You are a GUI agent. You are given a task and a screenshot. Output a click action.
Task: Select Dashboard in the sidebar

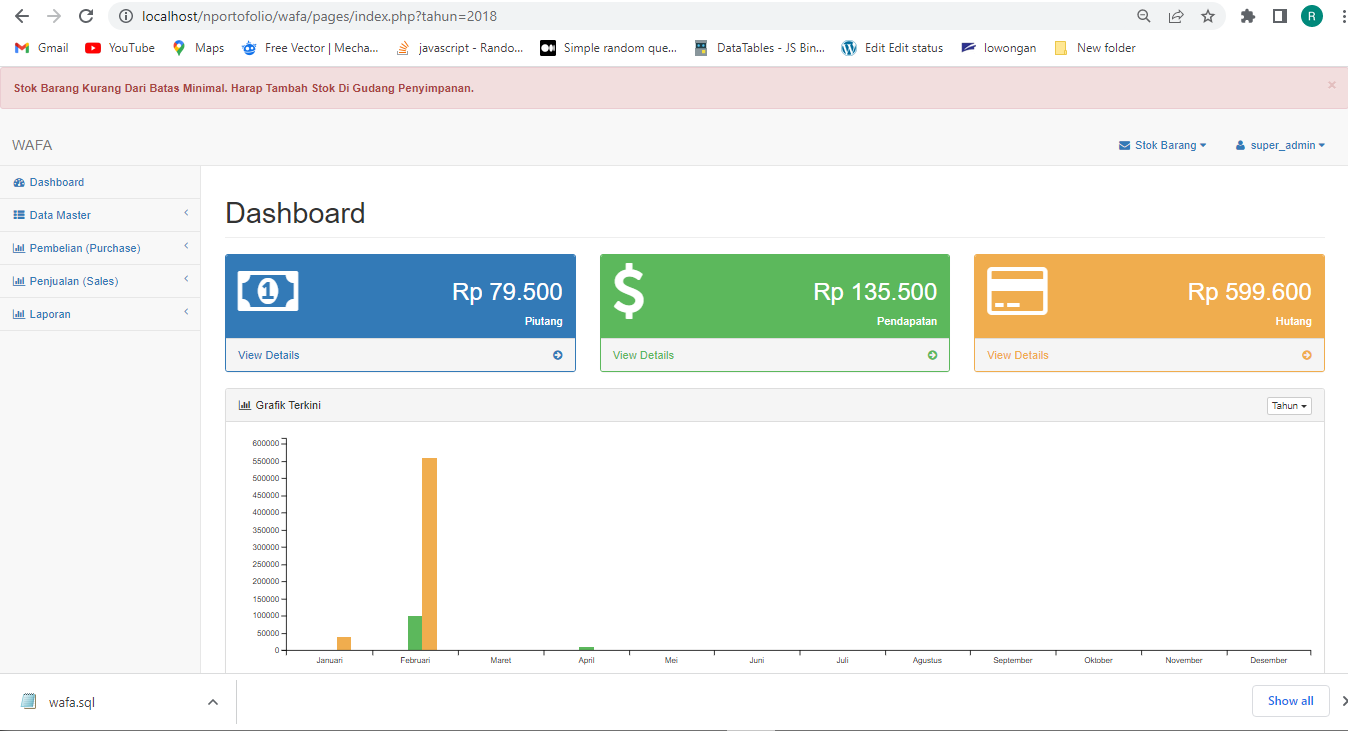(56, 182)
